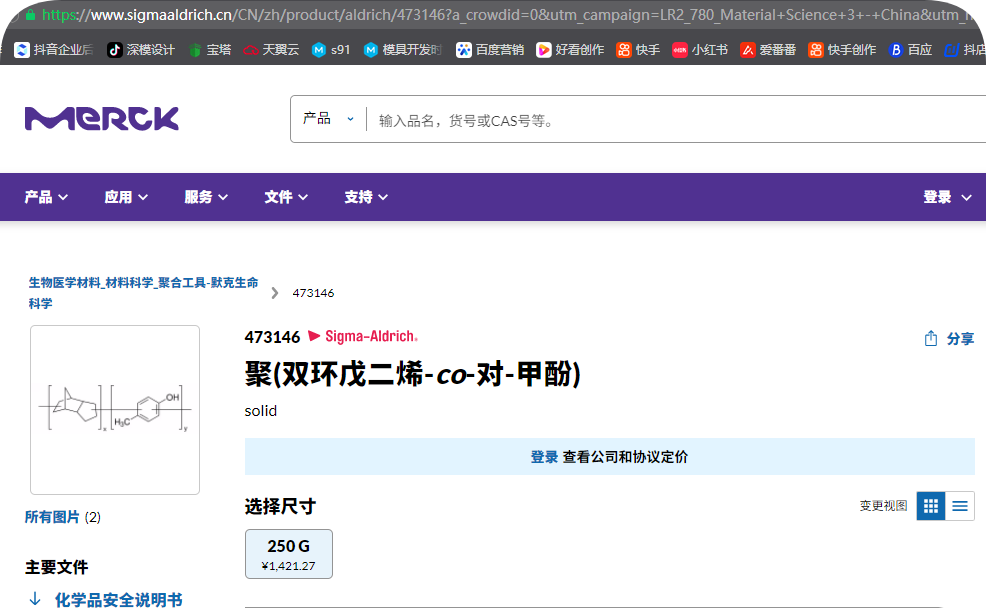The image size is (986, 609).
Task: Open the 应用 menu
Action: click(126, 197)
